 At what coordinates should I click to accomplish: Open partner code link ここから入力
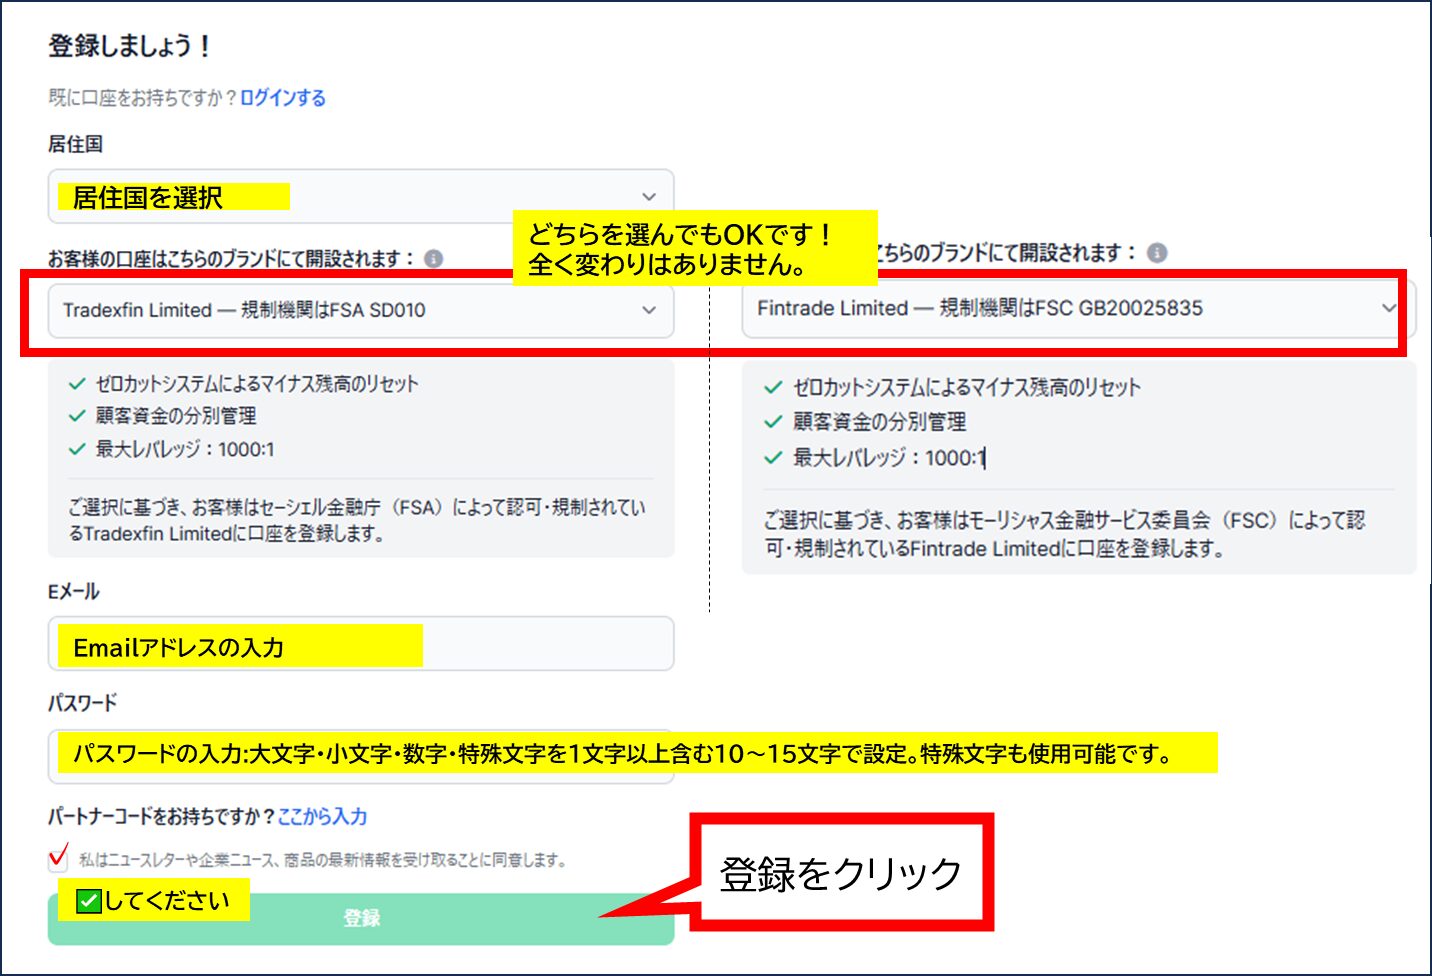(x=322, y=816)
